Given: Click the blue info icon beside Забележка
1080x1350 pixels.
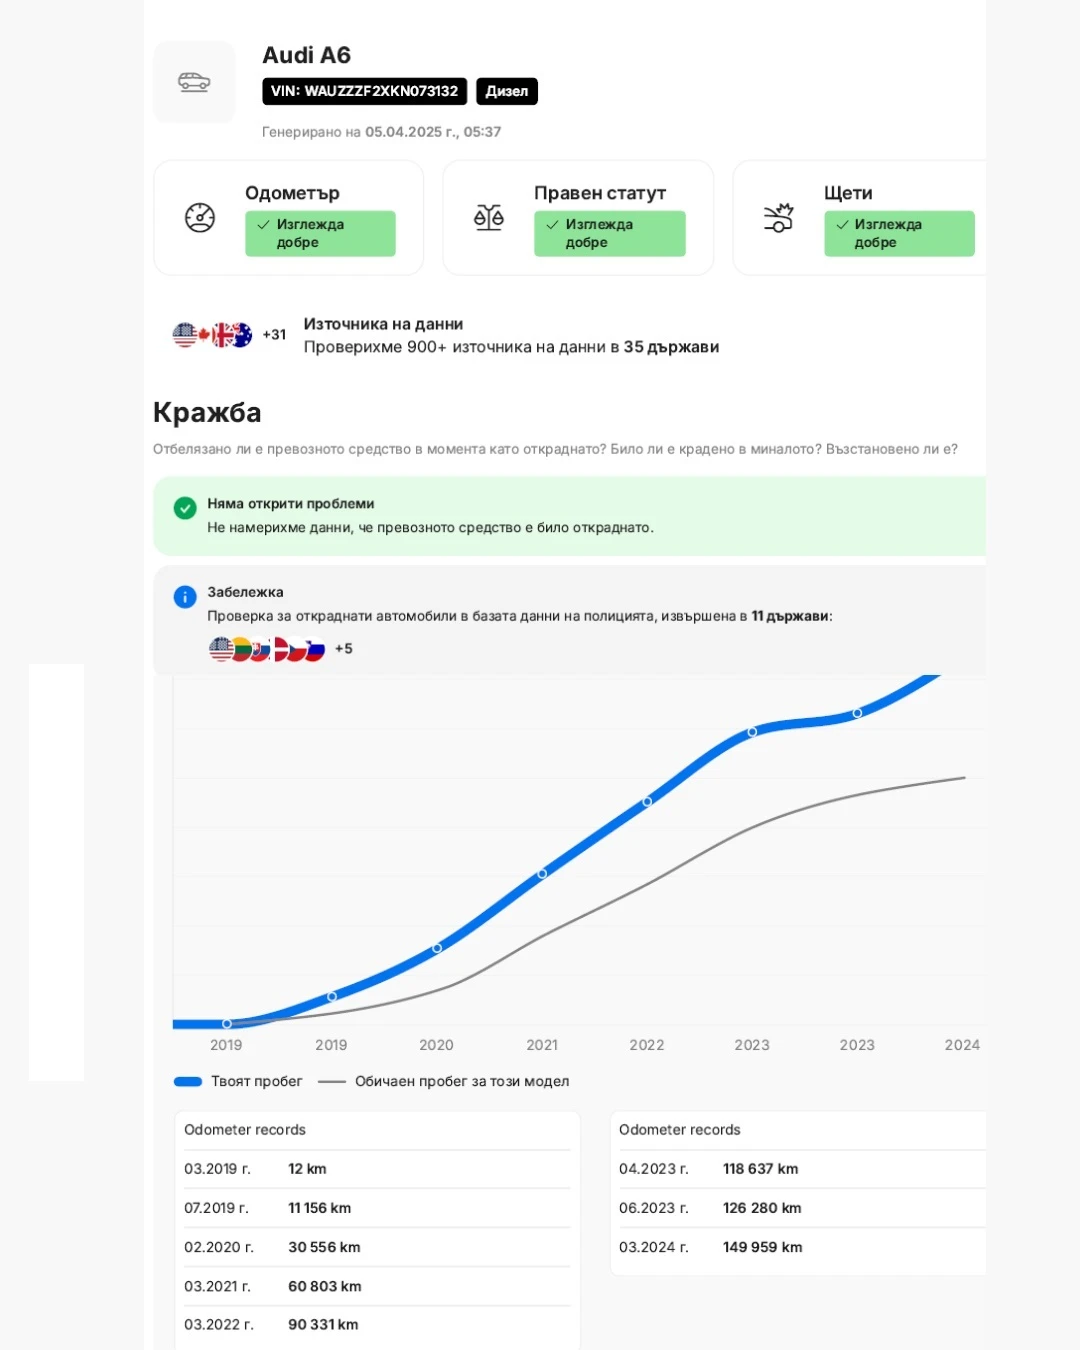Looking at the screenshot, I should click(185, 597).
